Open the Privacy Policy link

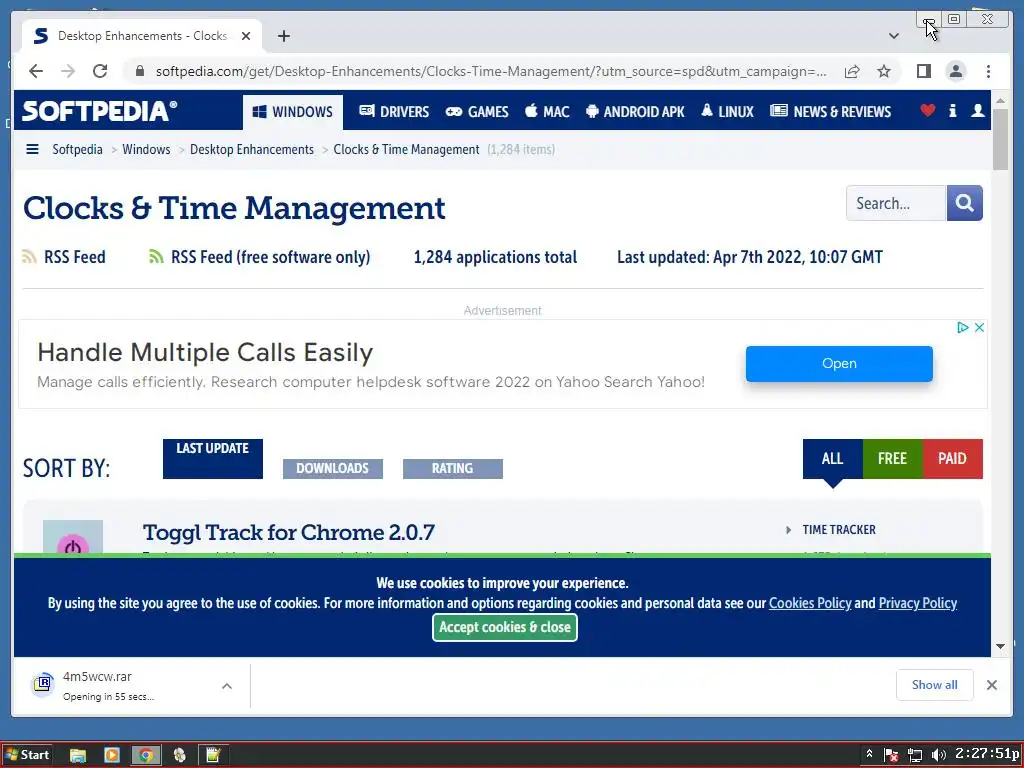coord(918,603)
